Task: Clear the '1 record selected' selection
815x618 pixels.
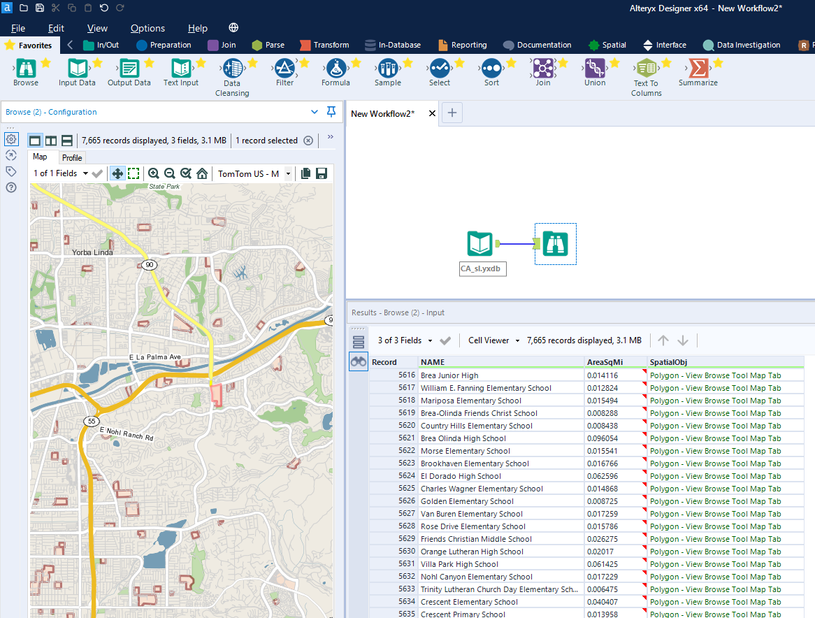Action: click(x=308, y=141)
